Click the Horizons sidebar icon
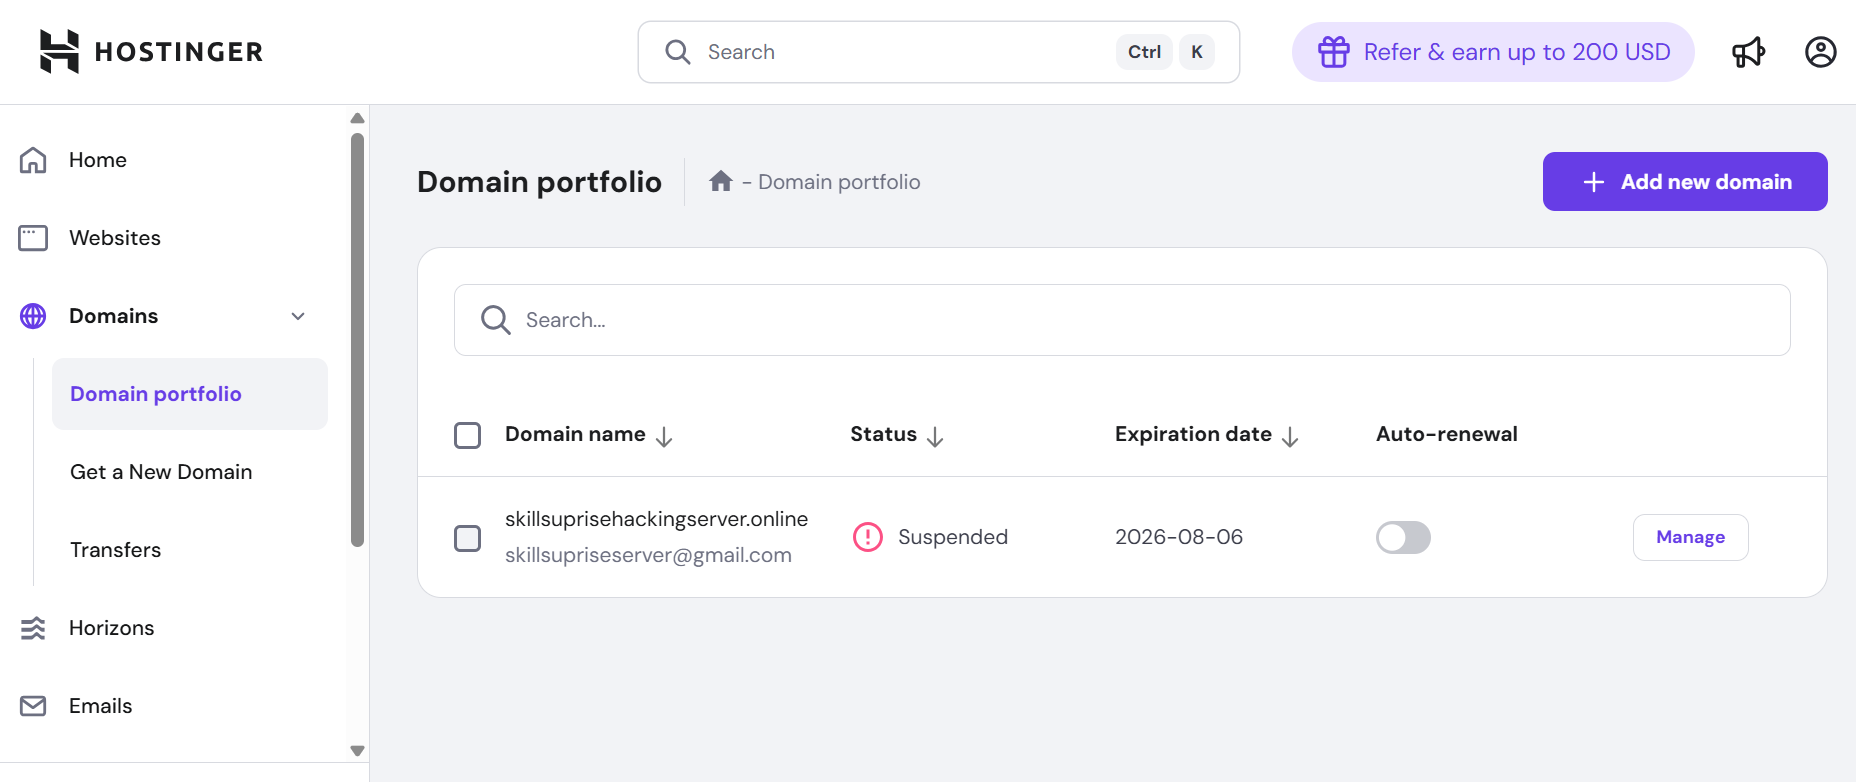The height and width of the screenshot is (782, 1856). [33, 628]
